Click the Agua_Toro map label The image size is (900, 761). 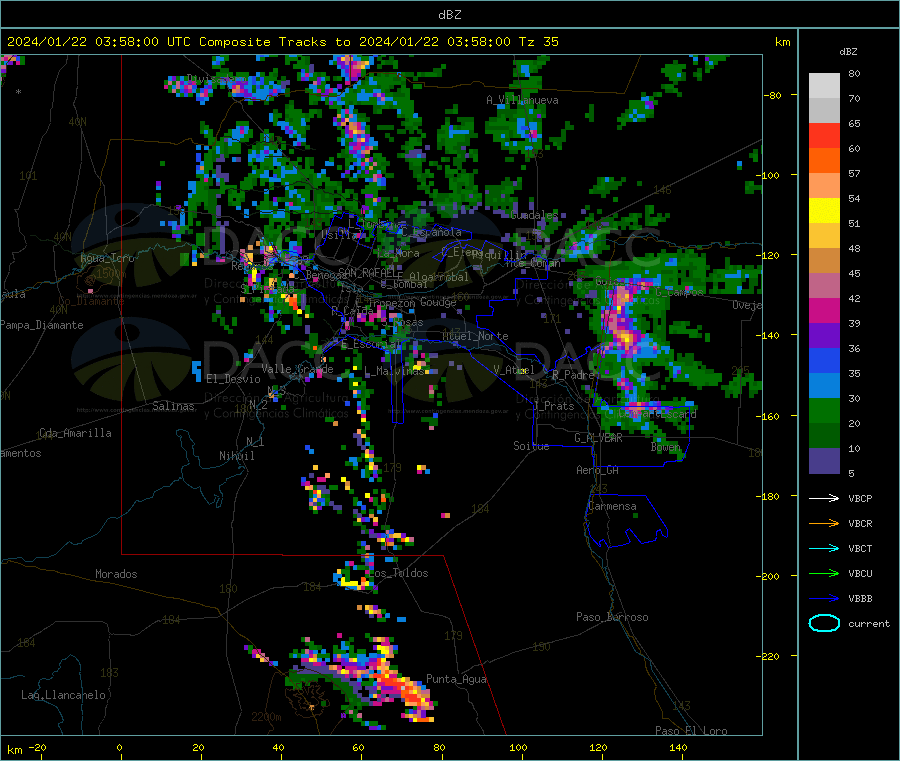coord(107,258)
